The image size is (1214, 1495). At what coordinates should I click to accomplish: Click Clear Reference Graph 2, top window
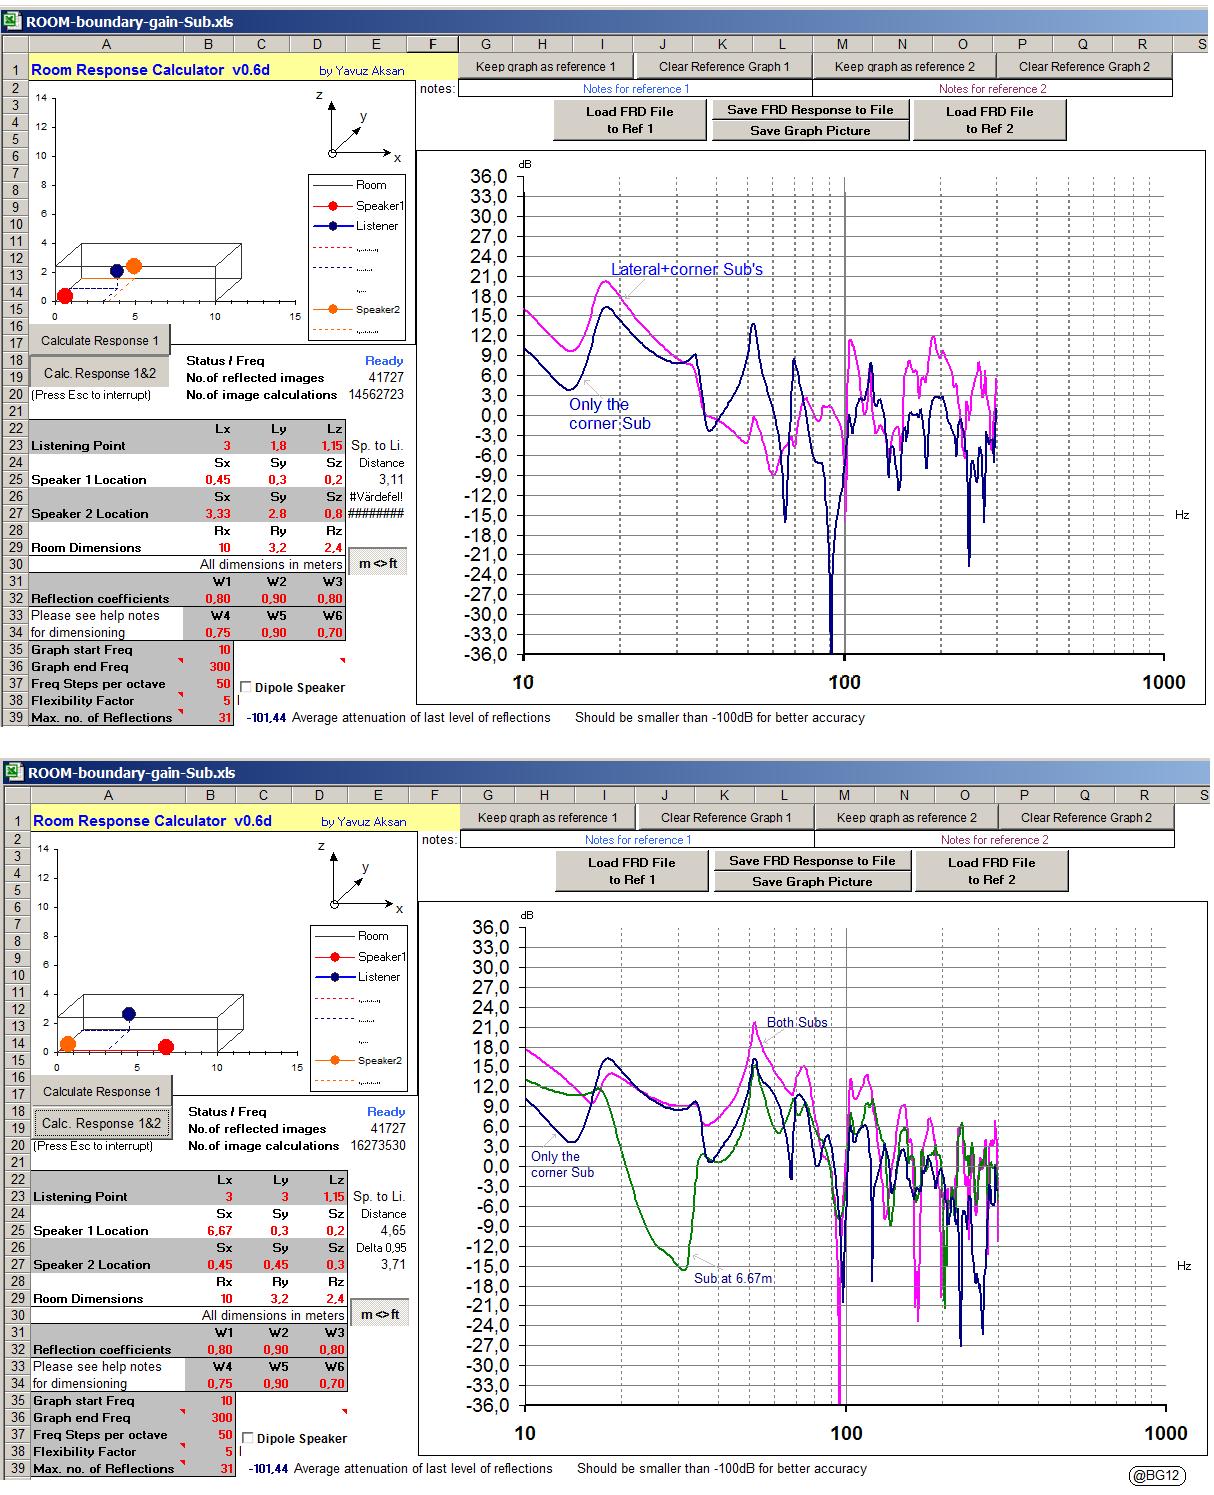pyautogui.click(x=1084, y=66)
